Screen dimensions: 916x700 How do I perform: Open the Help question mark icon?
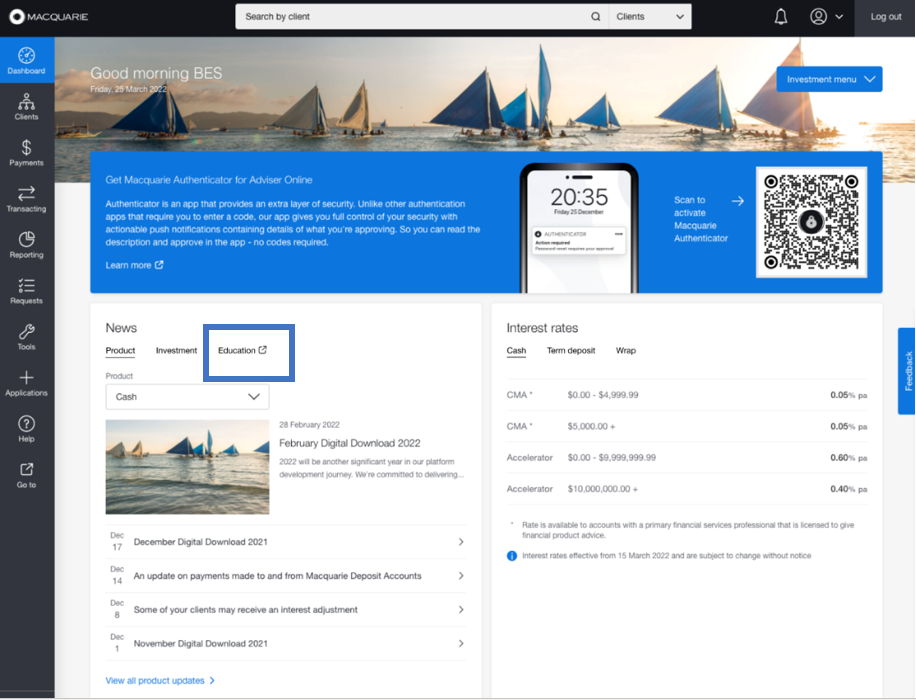(26, 429)
